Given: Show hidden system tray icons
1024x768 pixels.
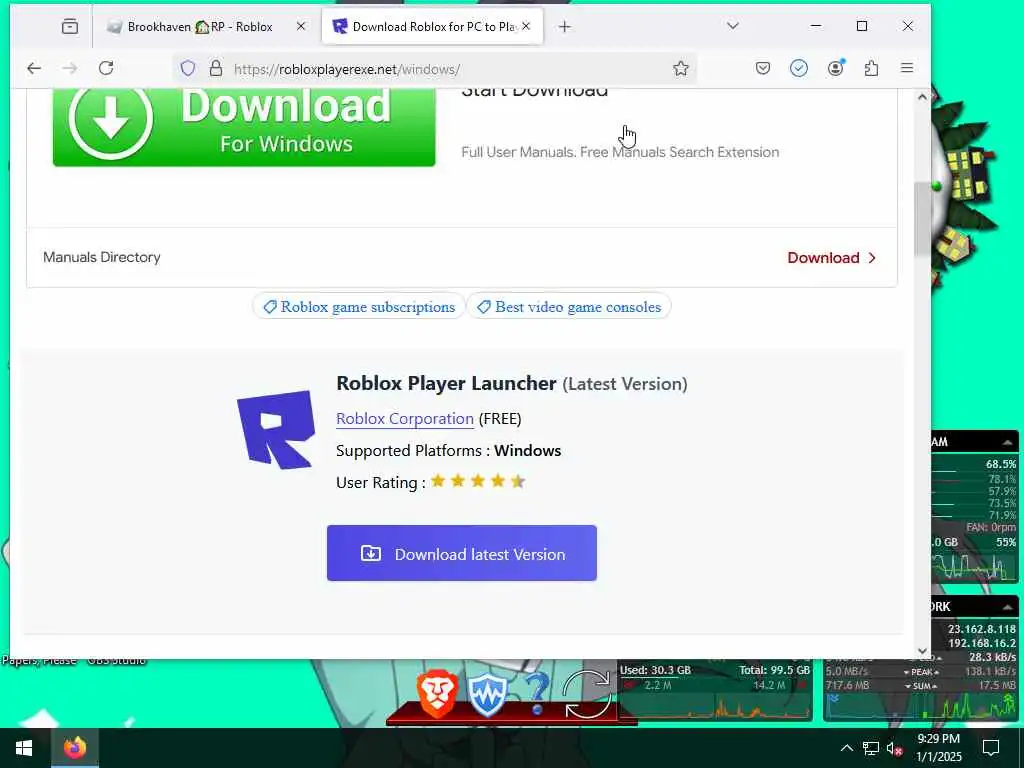Looking at the screenshot, I should coord(846,748).
